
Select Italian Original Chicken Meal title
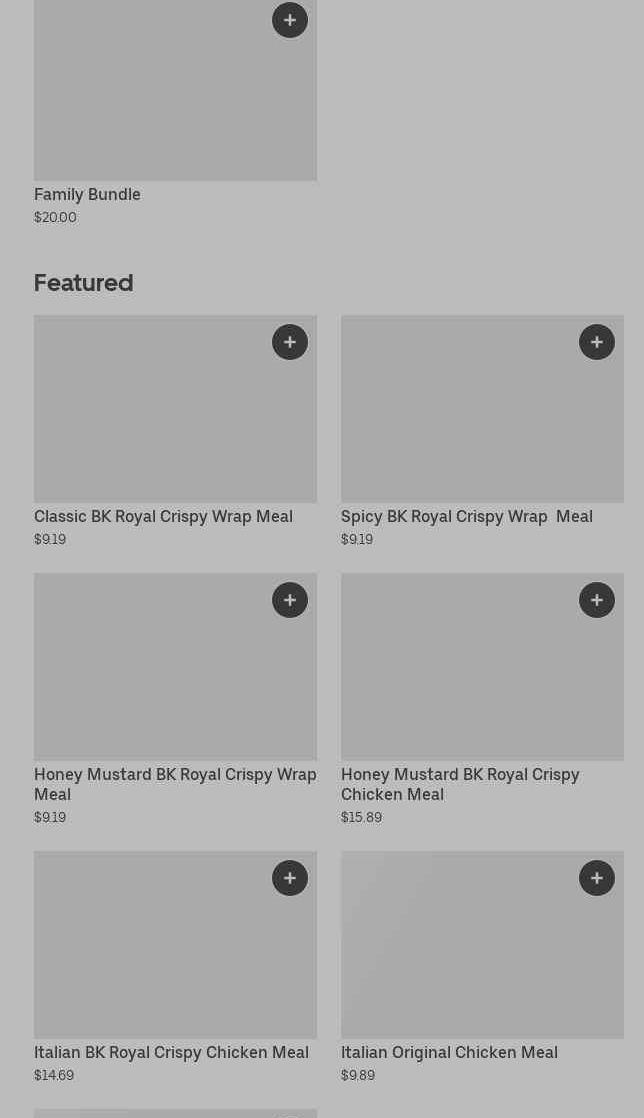[449, 1052]
